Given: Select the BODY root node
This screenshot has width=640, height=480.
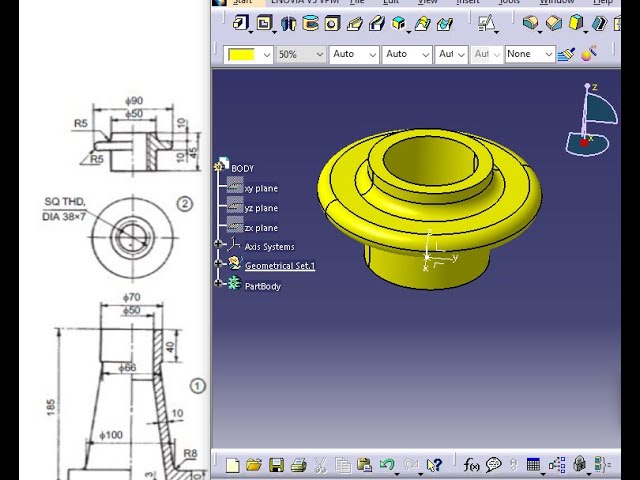Looking at the screenshot, I should 242,168.
